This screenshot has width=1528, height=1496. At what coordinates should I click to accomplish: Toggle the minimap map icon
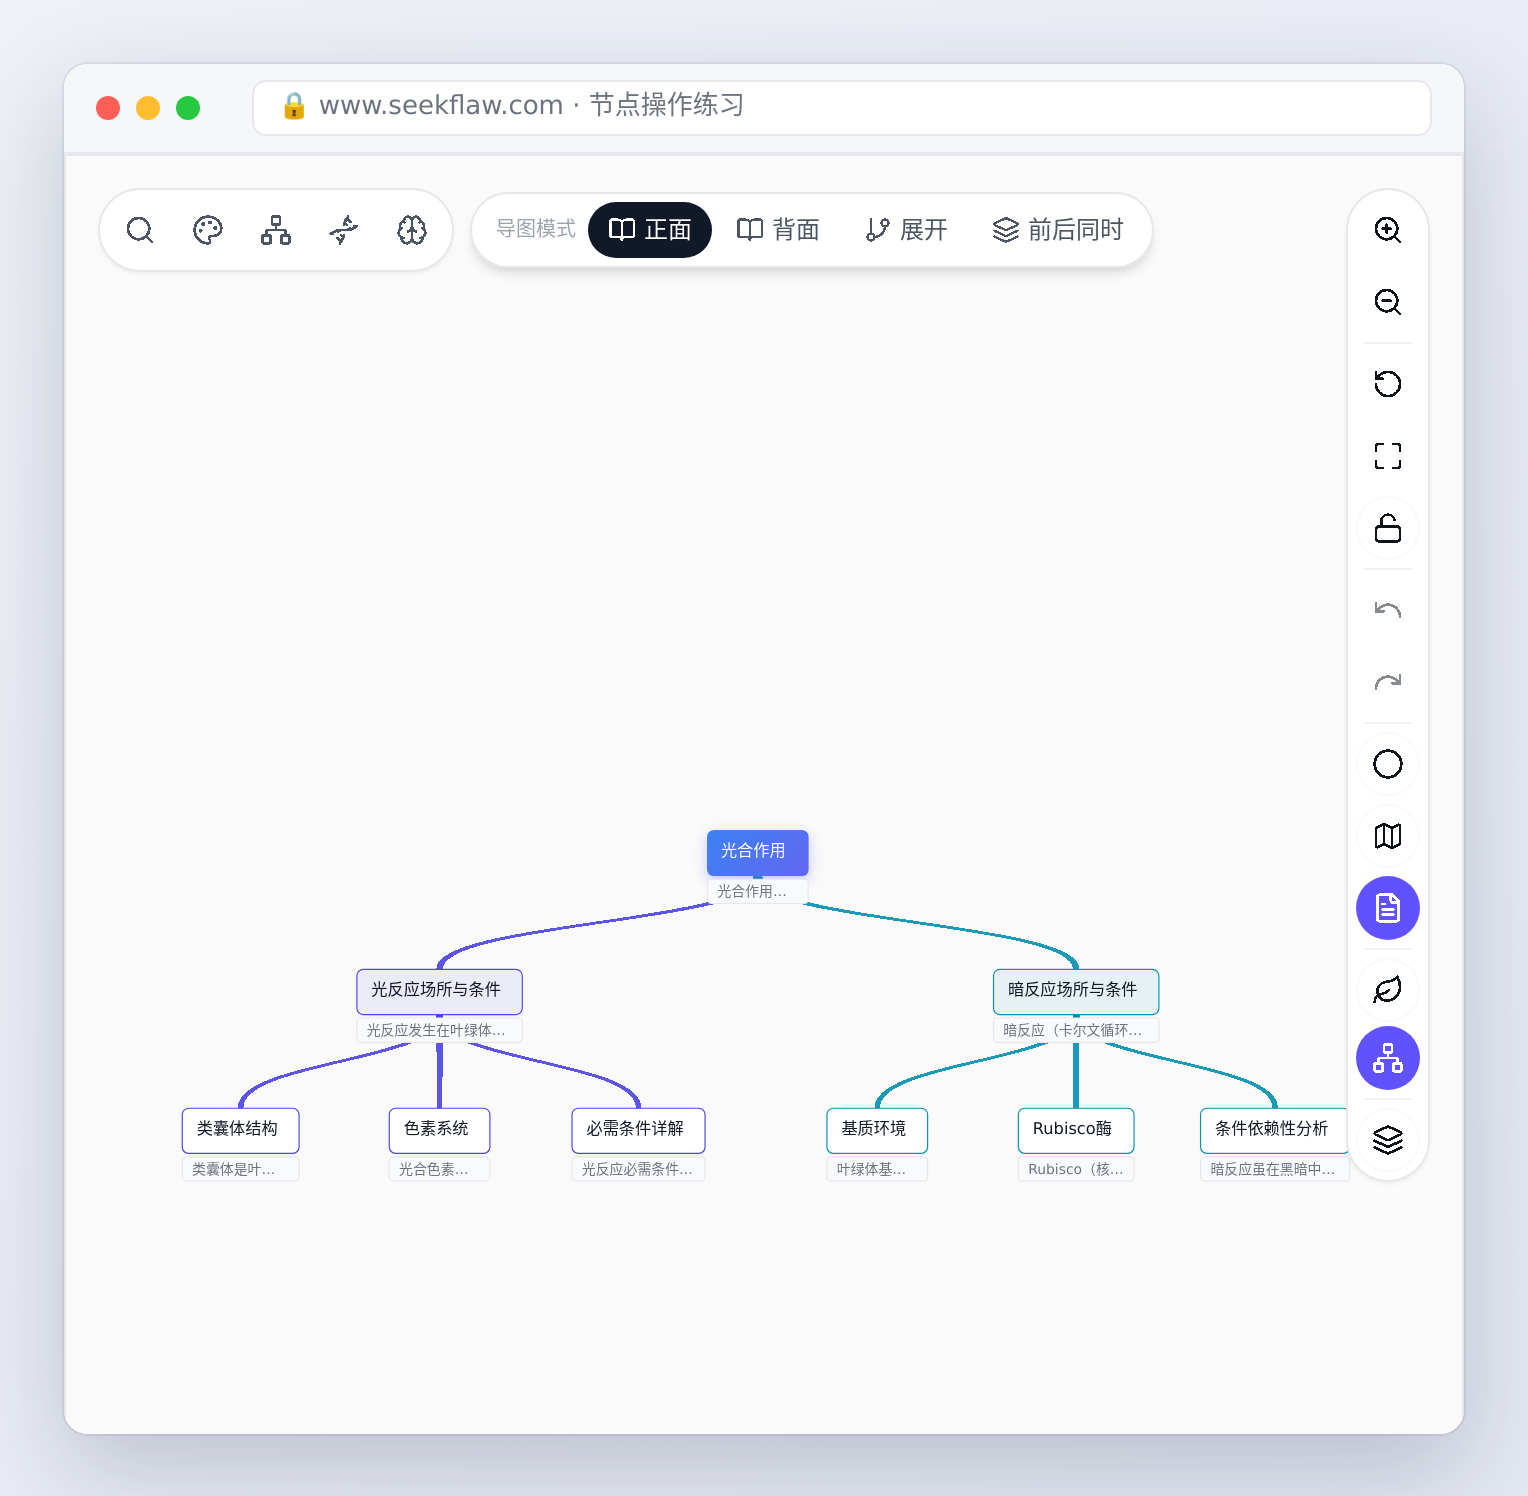click(x=1388, y=836)
